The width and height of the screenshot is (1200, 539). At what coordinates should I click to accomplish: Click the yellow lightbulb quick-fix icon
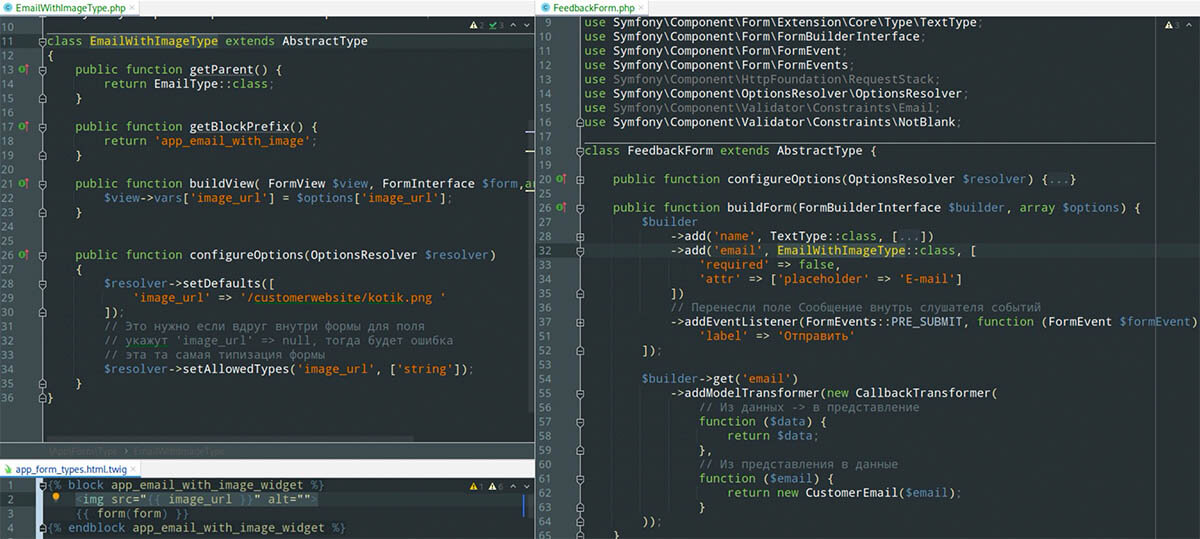click(57, 498)
